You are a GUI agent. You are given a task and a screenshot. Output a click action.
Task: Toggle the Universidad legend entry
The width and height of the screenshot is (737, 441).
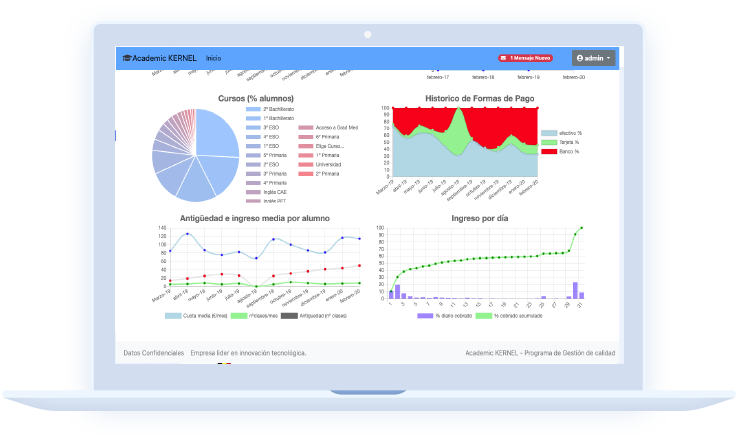(x=320, y=165)
